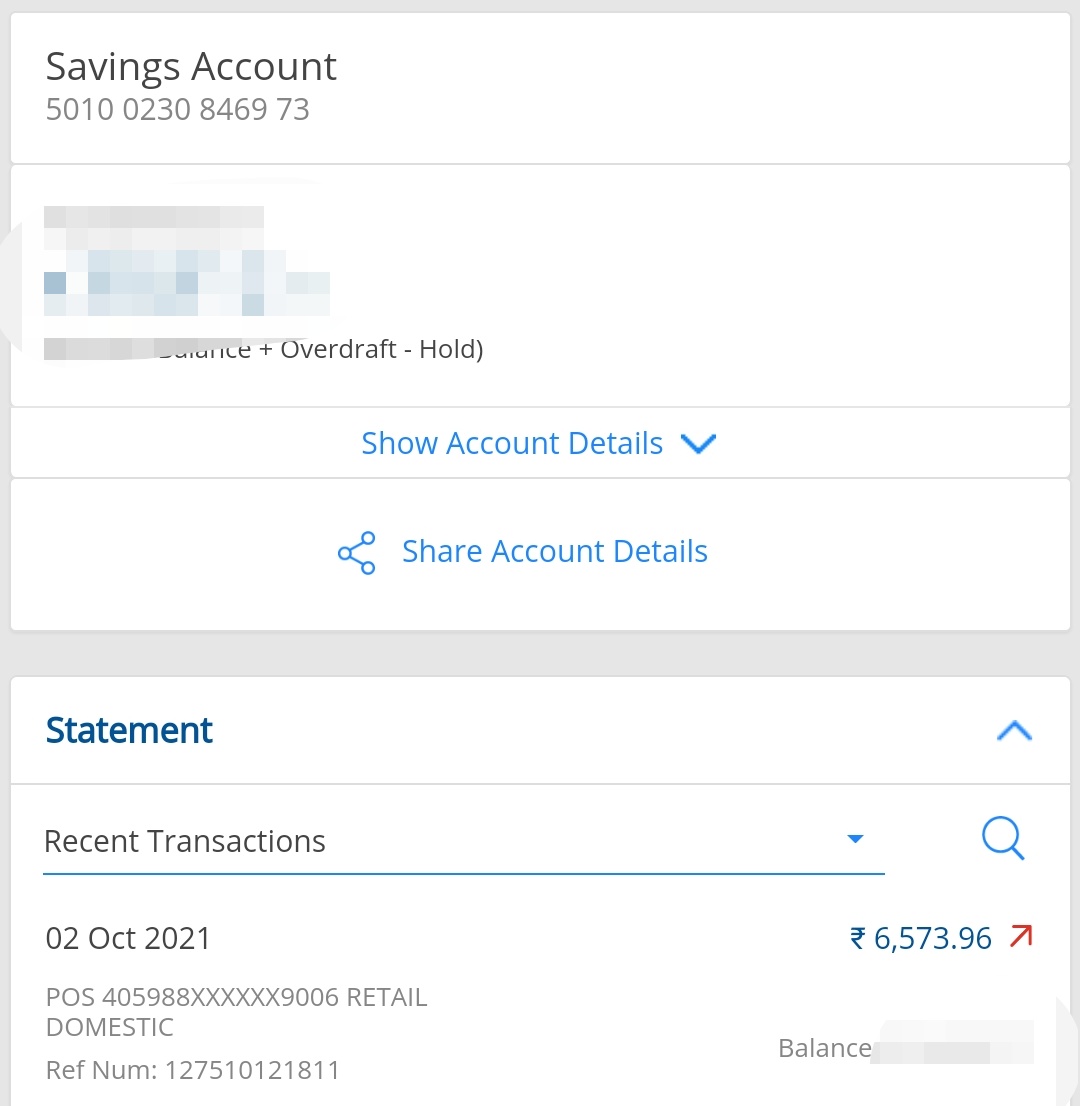The width and height of the screenshot is (1080, 1106).
Task: Click the Balance + Overdraft - Hold caption
Action: click(320, 350)
